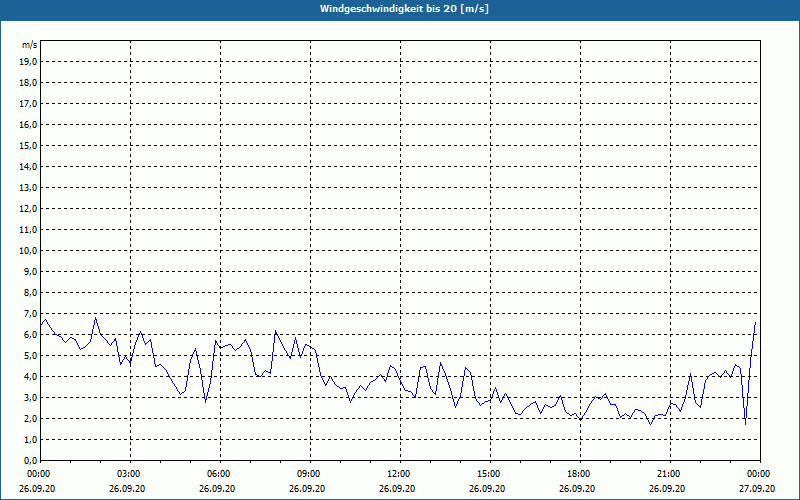Click the "9,0" y-axis label
Image resolution: width=800 pixels, height=500 pixels.
[x=30, y=271]
